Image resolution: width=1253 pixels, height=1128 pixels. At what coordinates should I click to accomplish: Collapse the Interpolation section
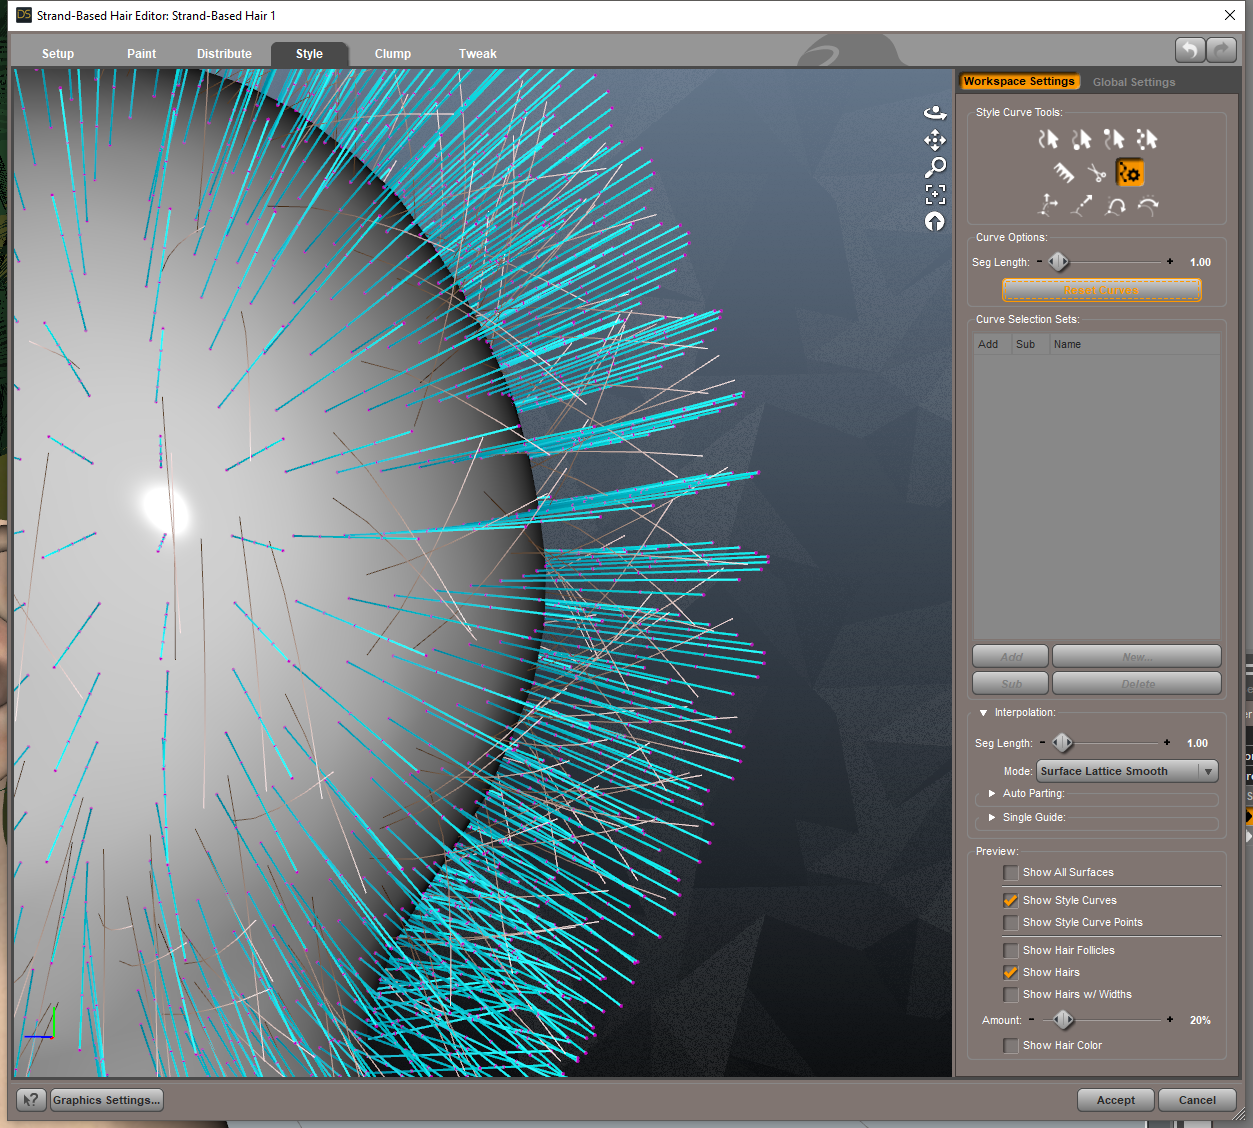(x=983, y=713)
